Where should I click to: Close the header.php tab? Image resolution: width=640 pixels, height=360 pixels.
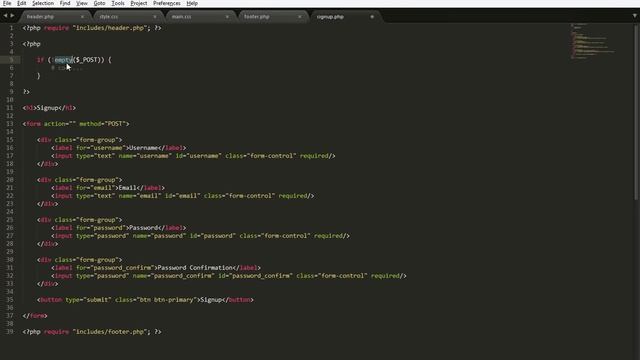82,17
